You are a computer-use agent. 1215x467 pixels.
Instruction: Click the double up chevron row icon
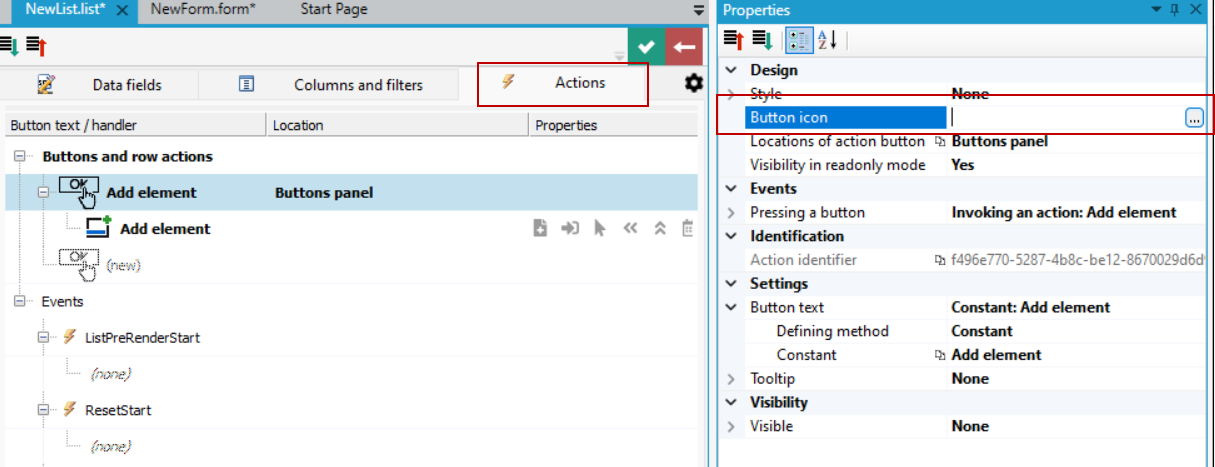click(x=660, y=228)
